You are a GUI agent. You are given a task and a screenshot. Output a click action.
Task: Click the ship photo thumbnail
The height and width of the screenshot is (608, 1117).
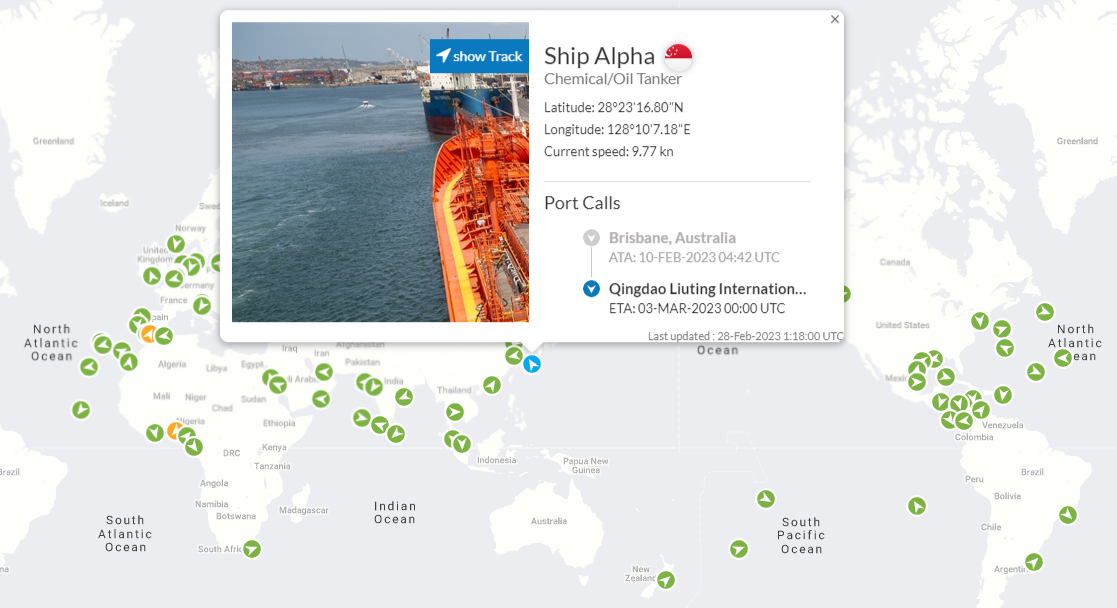380,172
